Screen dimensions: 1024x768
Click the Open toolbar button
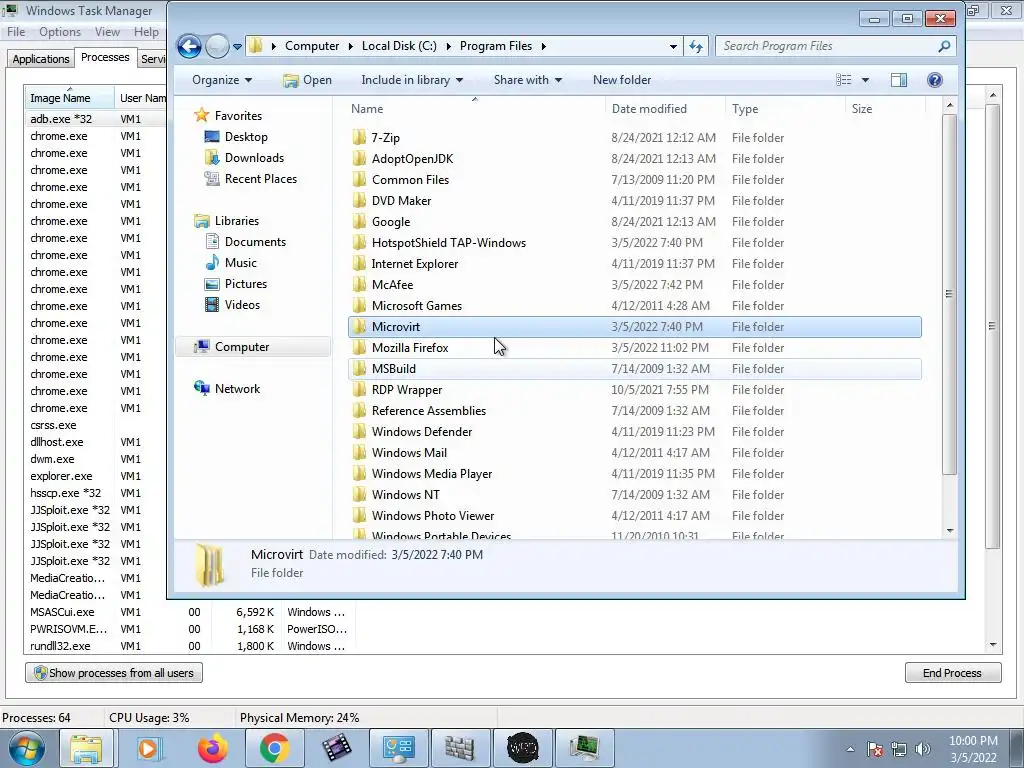click(x=308, y=80)
